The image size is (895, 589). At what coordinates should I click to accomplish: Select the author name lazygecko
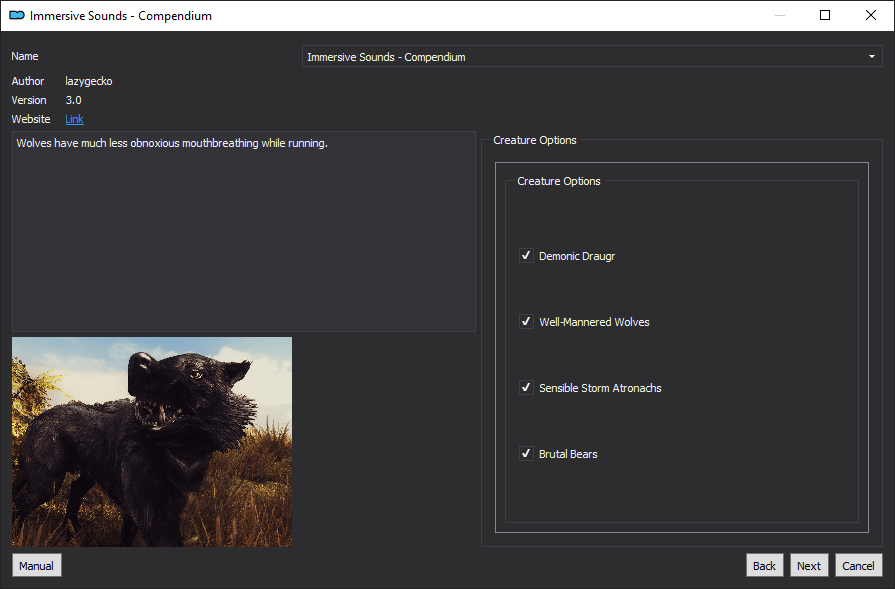pyautogui.click(x=88, y=81)
